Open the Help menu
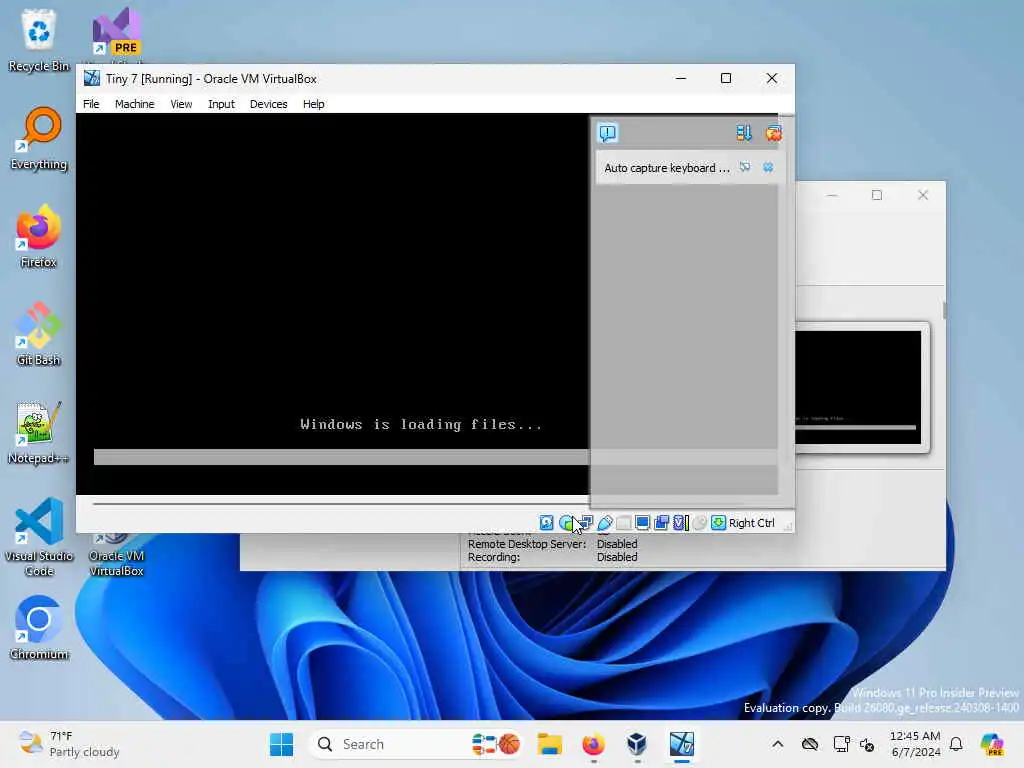Screen dimensions: 1024x768 (313, 104)
